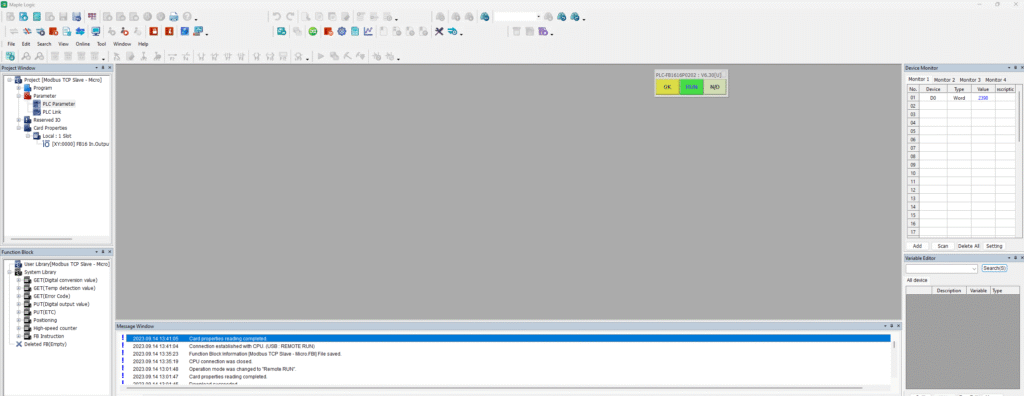This screenshot has height=396, width=1024.
Task: Switch to the Monitor 2 tab
Action: 944,80
